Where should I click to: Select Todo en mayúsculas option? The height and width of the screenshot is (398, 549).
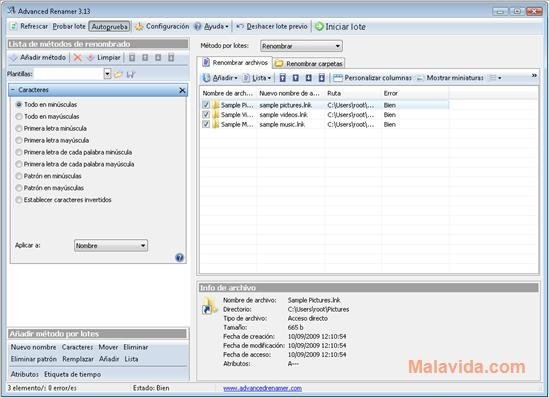(x=48, y=116)
